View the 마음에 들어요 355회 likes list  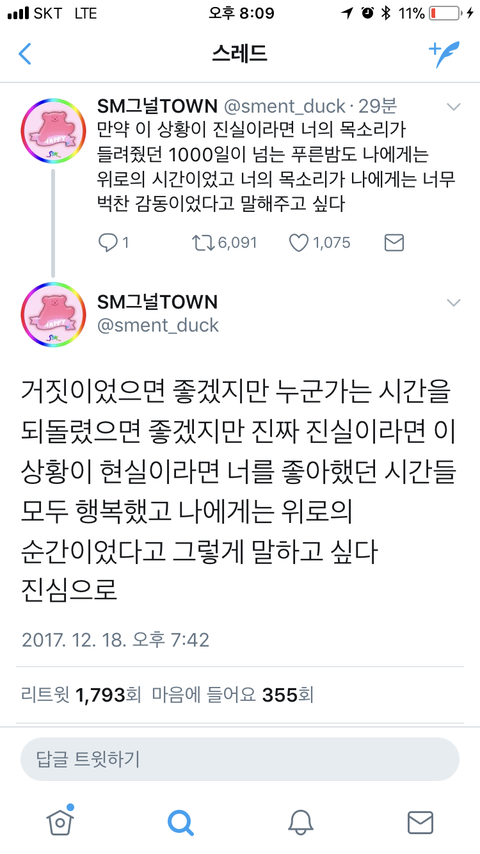pos(233,695)
